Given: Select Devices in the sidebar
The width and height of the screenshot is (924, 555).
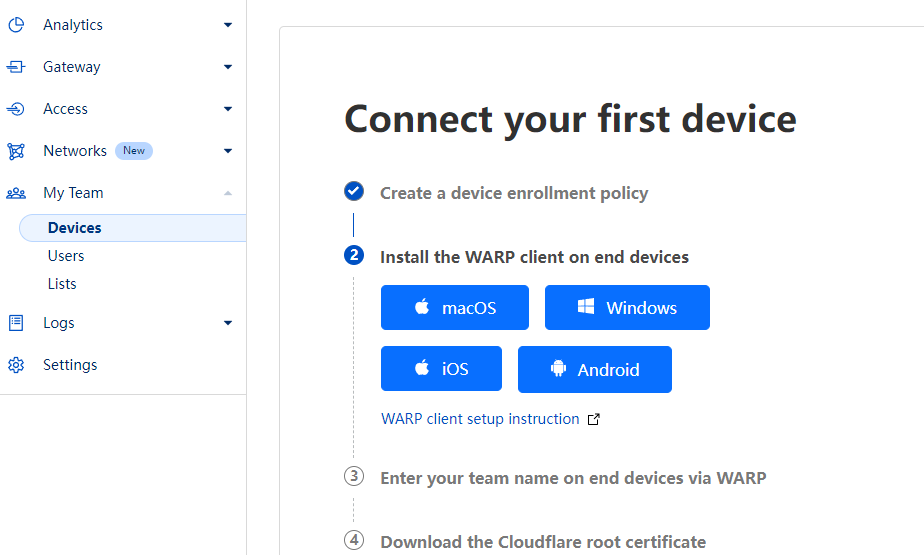Looking at the screenshot, I should click(75, 228).
